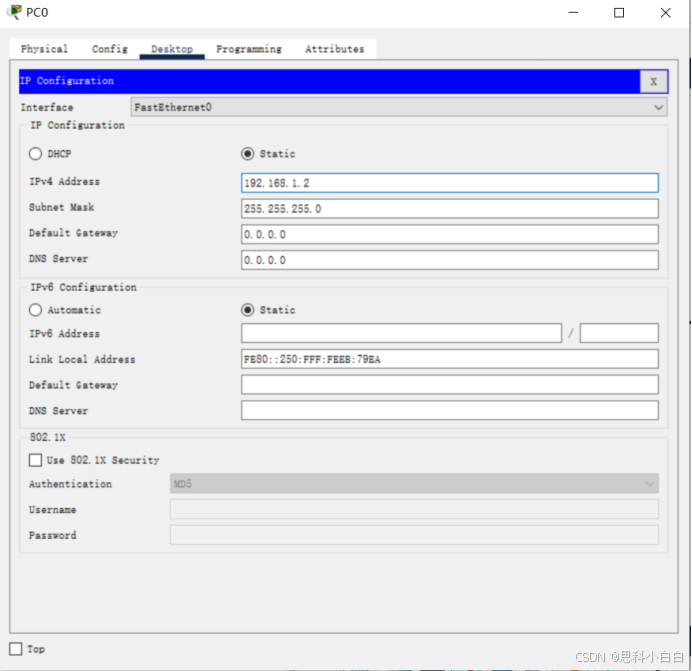Open the Config tab

click(x=109, y=49)
